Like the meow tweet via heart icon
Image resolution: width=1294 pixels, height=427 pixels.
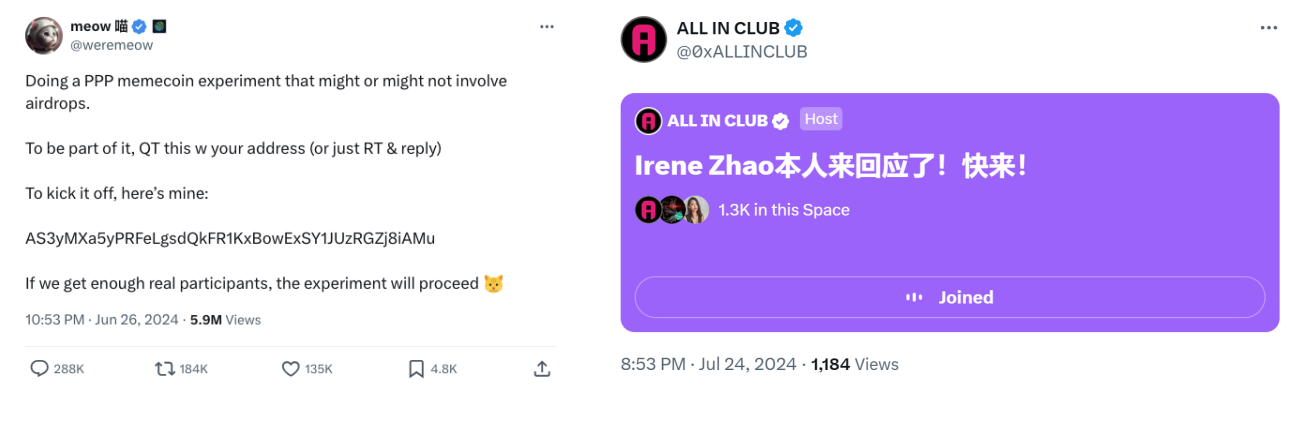(291, 369)
